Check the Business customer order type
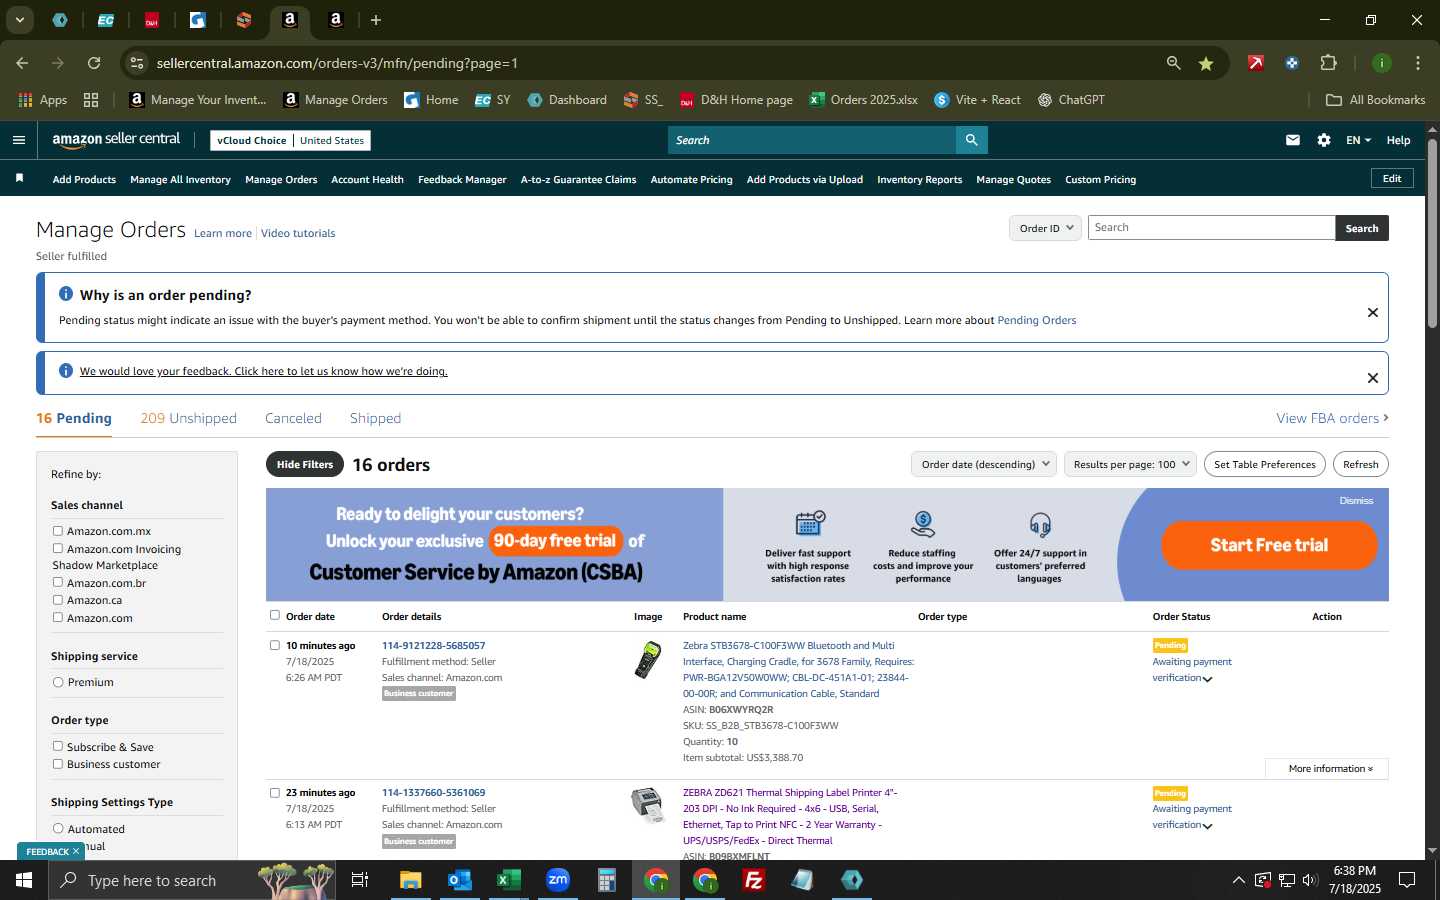 point(58,764)
